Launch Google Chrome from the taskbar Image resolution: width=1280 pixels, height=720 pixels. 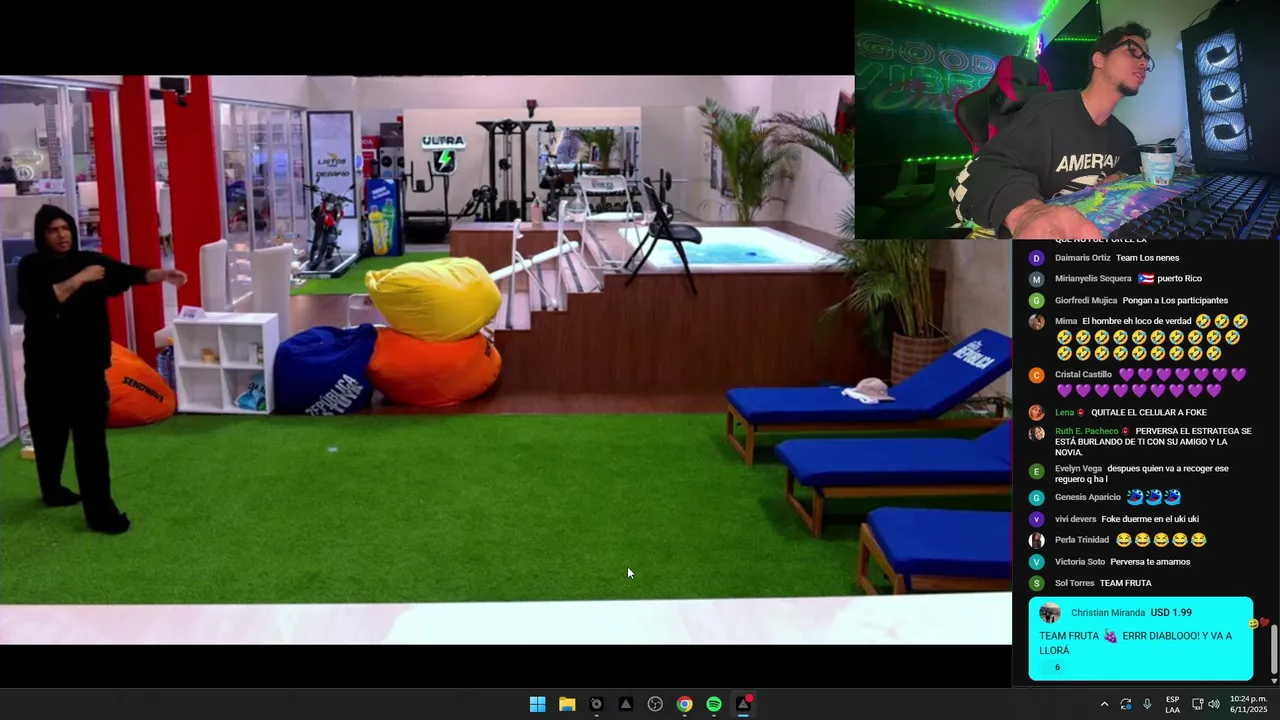pyautogui.click(x=684, y=704)
